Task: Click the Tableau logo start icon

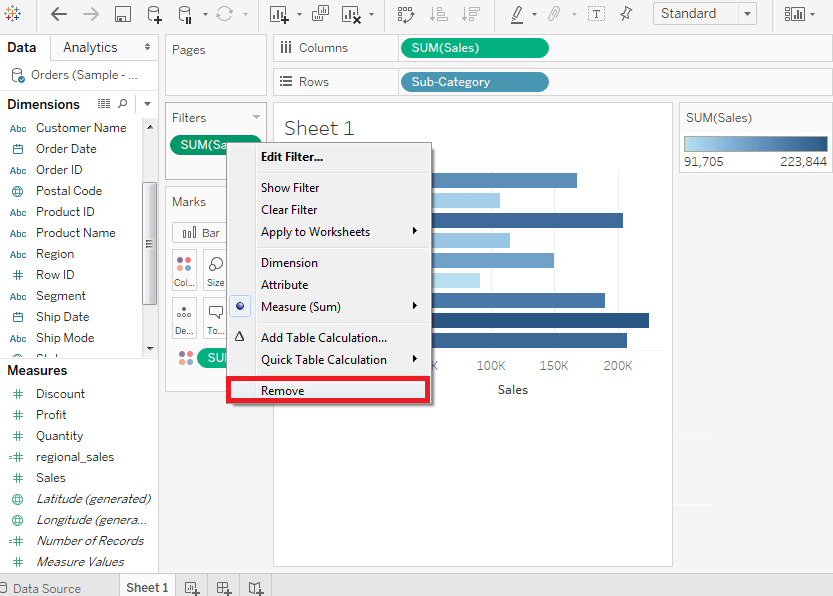Action: 12,14
